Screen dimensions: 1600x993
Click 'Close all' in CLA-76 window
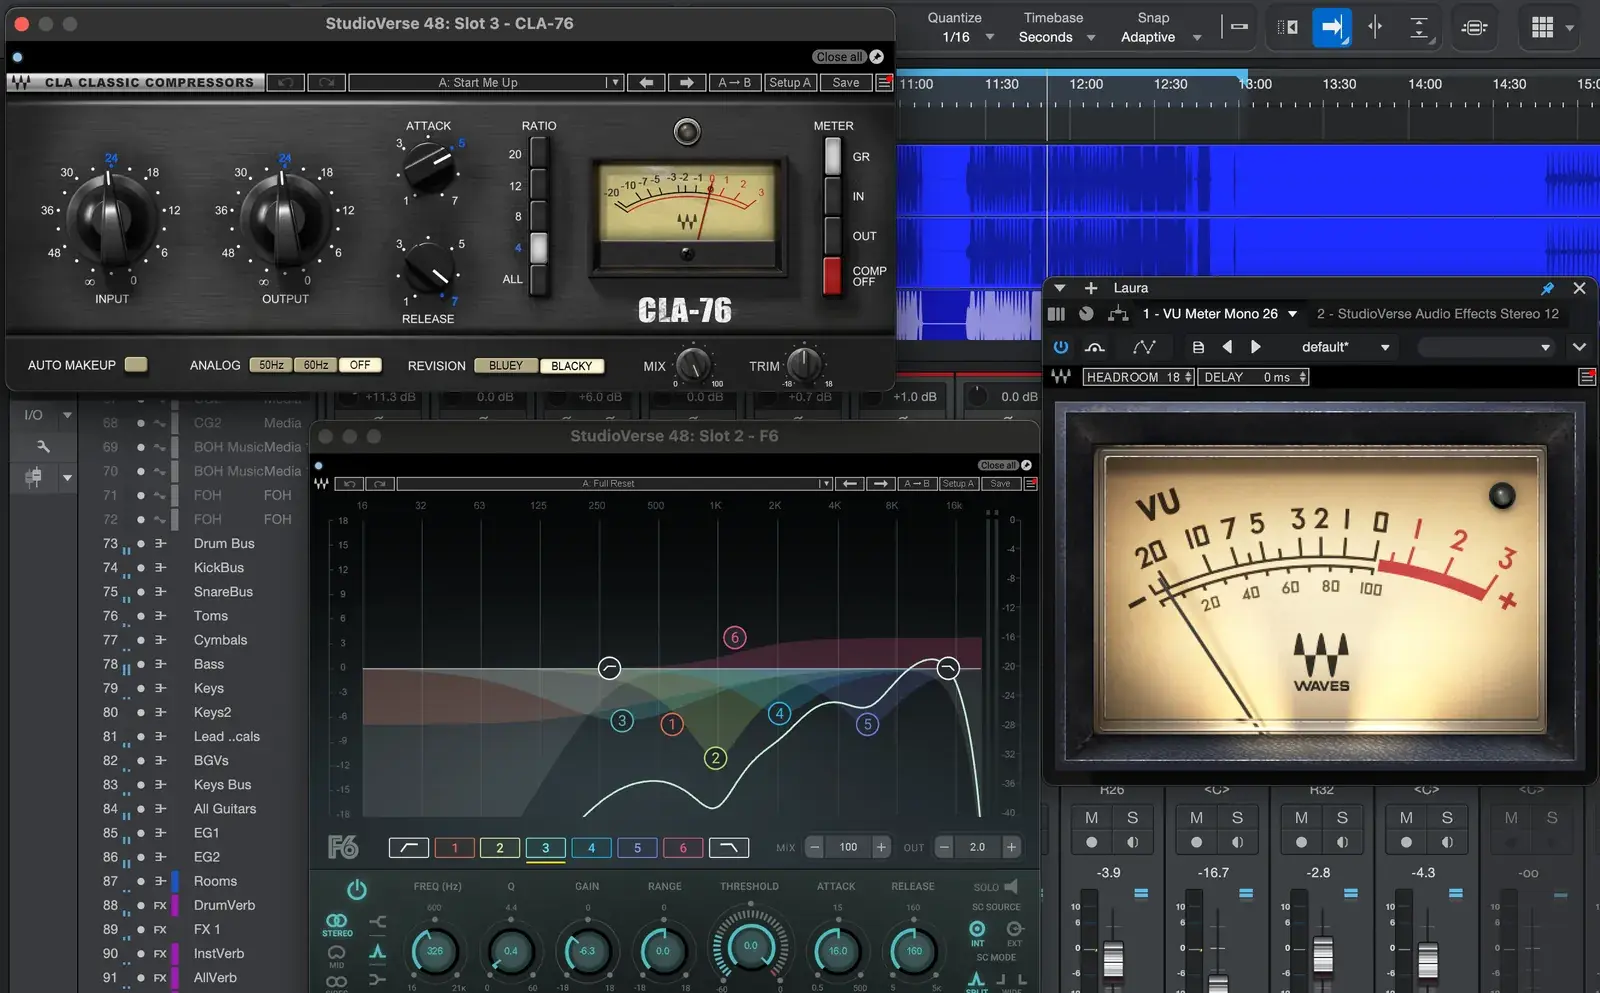coord(838,57)
